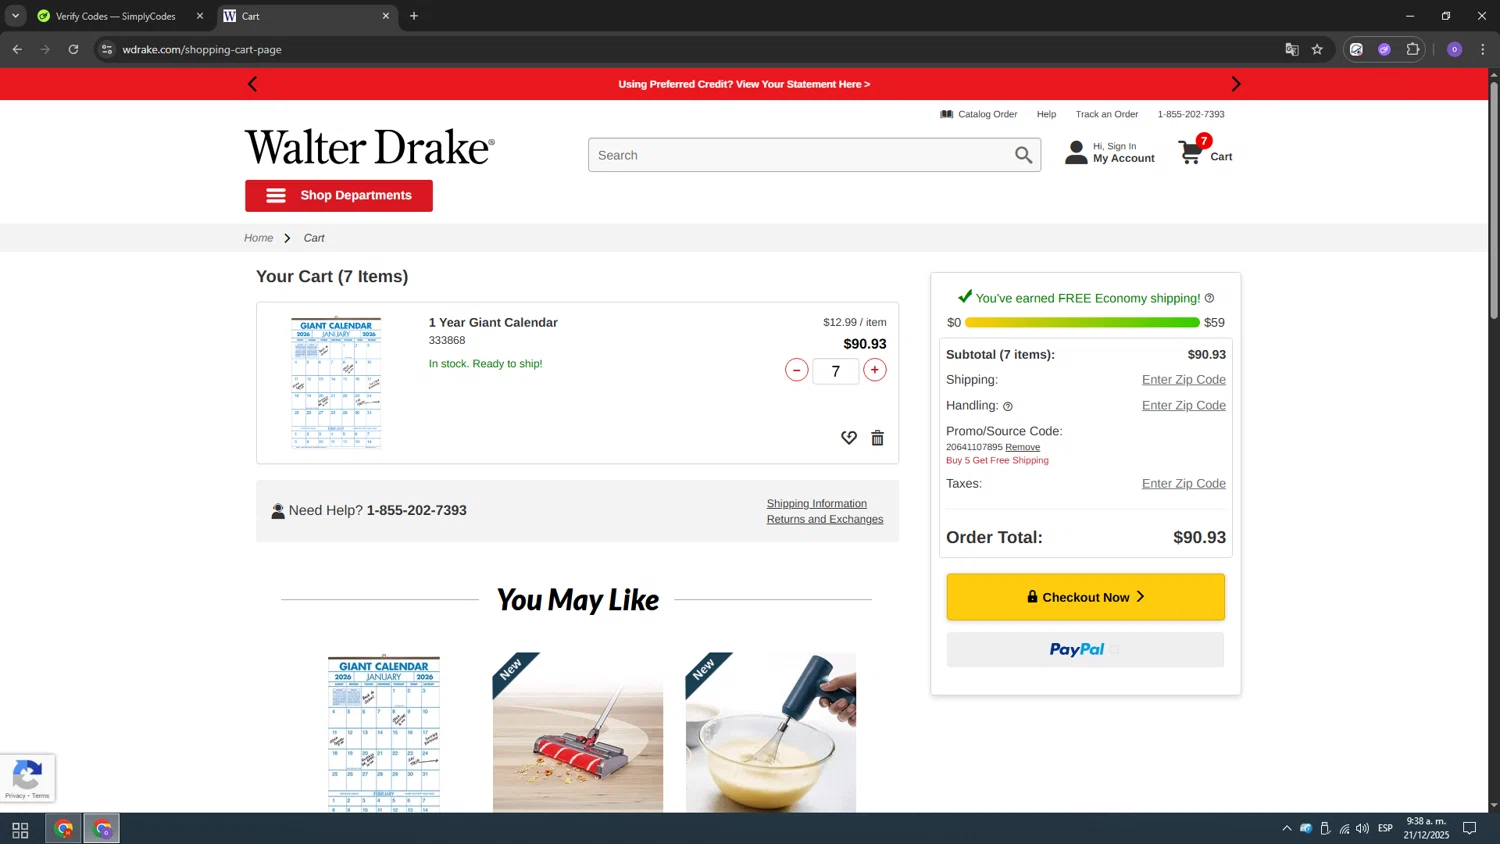The height and width of the screenshot is (844, 1500).
Task: Click Enter Zip Code for Handling
Action: 1183,406
